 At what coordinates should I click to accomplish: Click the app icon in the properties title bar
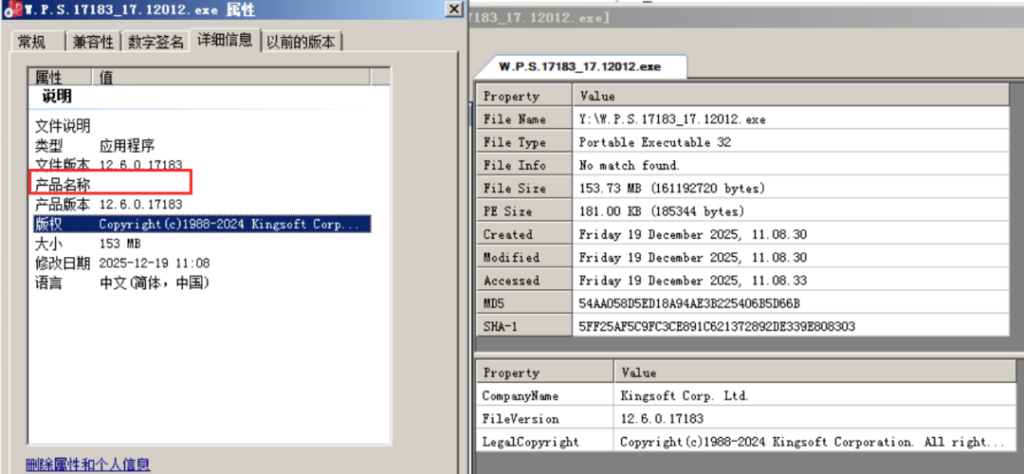point(10,10)
